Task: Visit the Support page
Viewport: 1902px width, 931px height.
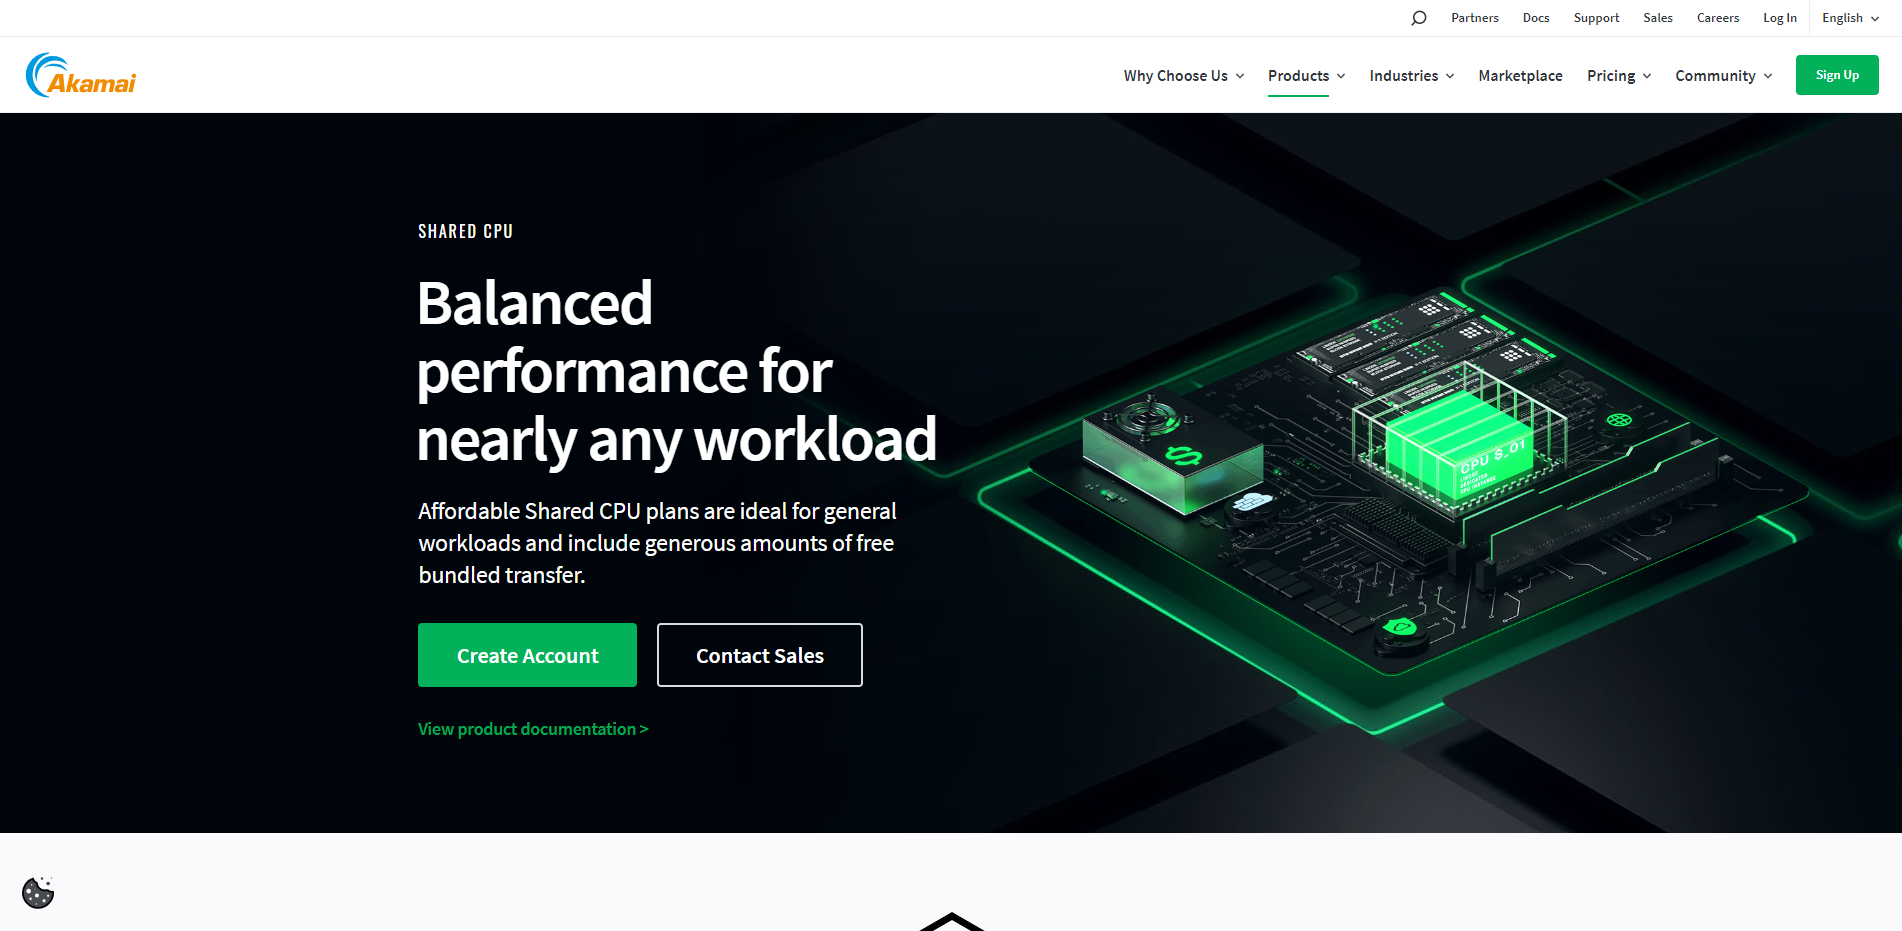Action: coord(1596,18)
